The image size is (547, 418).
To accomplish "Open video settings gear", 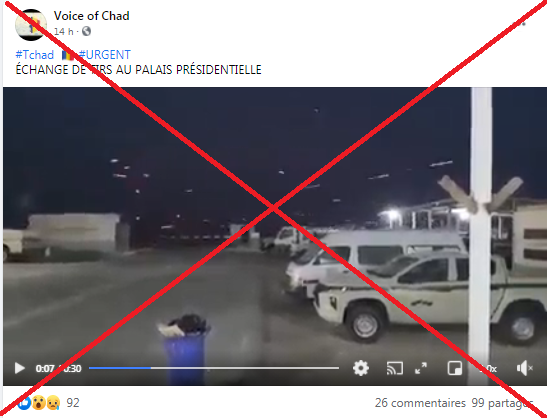I will [361, 368].
